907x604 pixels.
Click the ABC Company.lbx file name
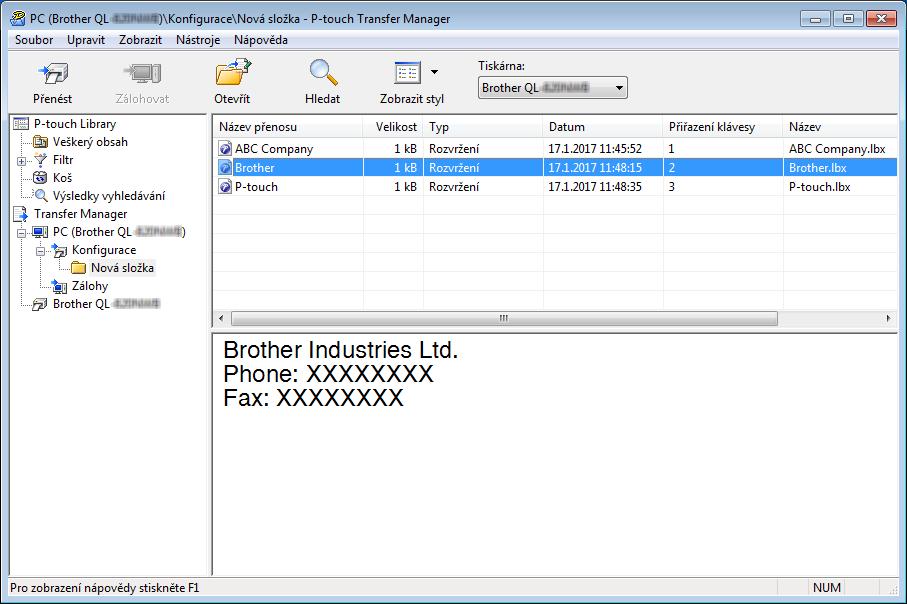pyautogui.click(x=837, y=149)
